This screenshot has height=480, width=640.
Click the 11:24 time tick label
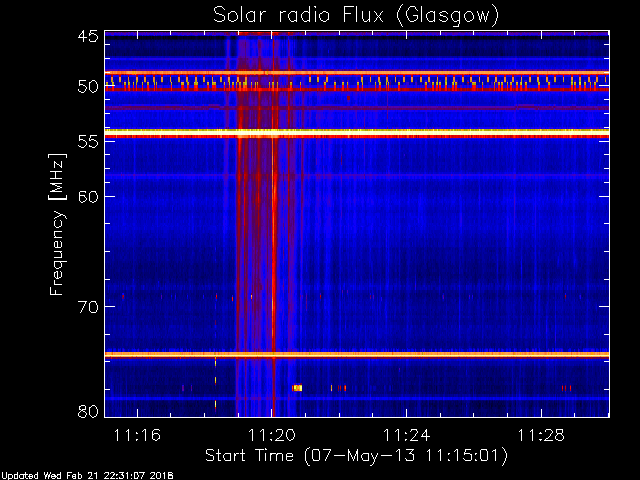click(407, 435)
